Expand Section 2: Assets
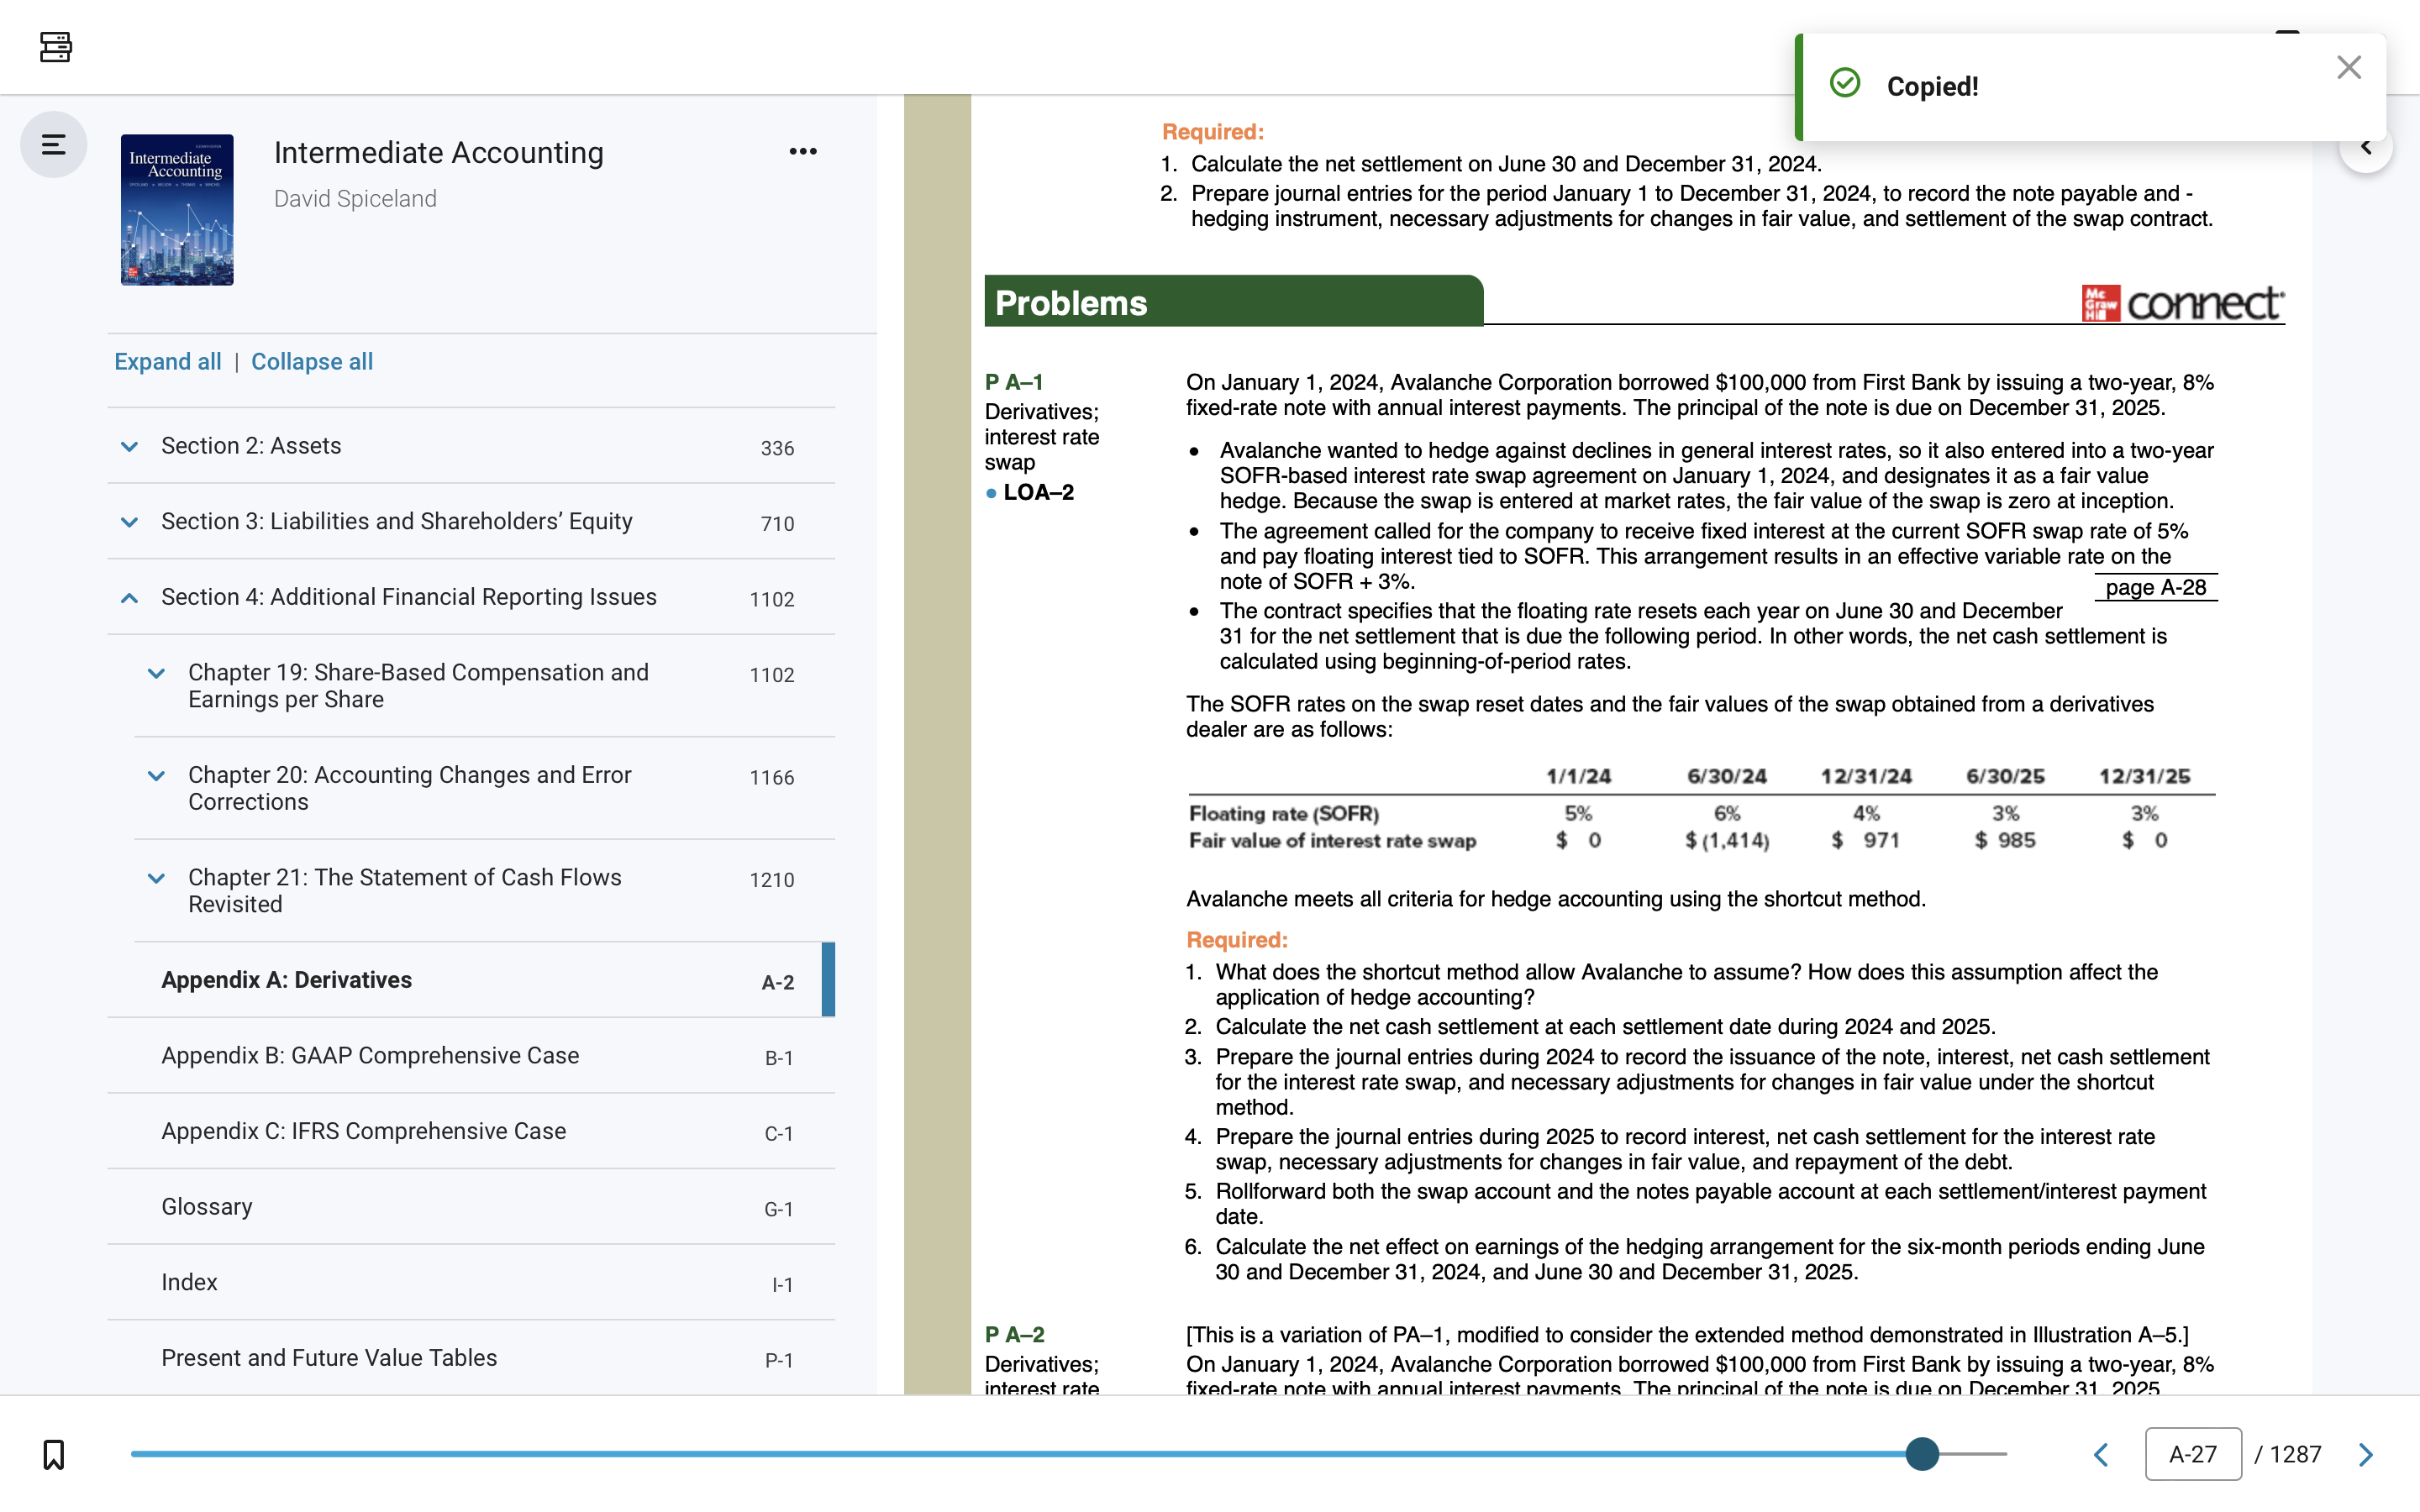2420x1512 pixels. tap(129, 446)
